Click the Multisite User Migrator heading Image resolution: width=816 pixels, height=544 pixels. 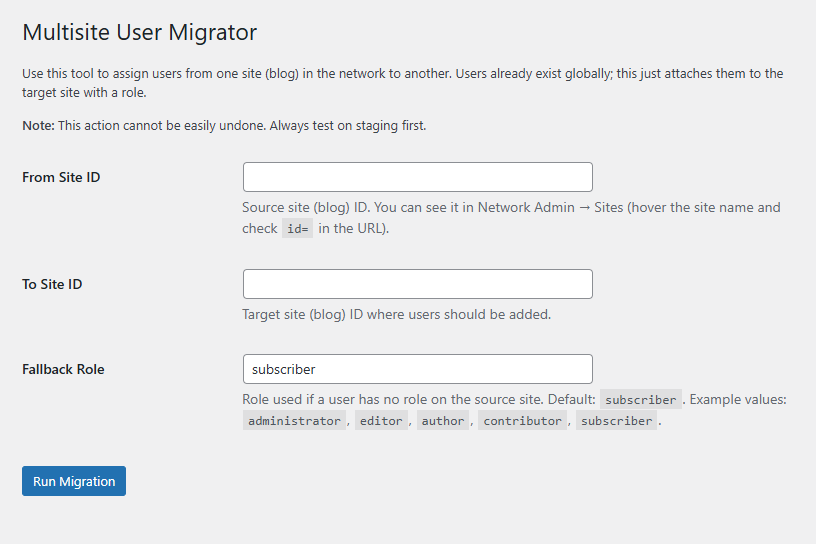click(x=139, y=32)
